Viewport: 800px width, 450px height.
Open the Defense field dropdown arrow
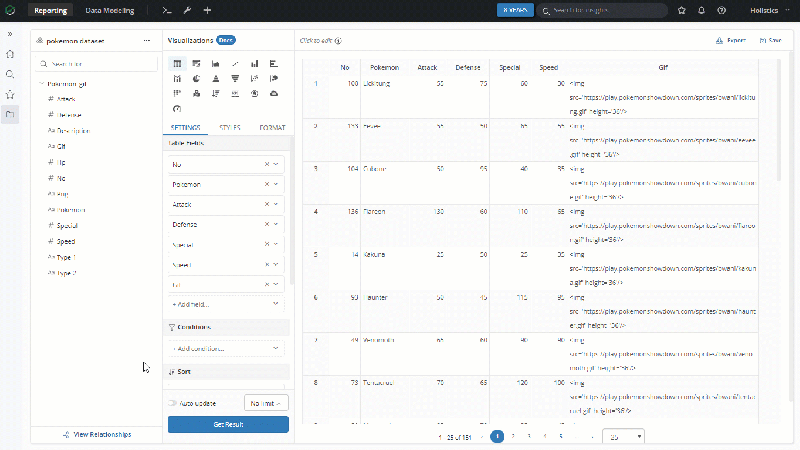pos(276,224)
